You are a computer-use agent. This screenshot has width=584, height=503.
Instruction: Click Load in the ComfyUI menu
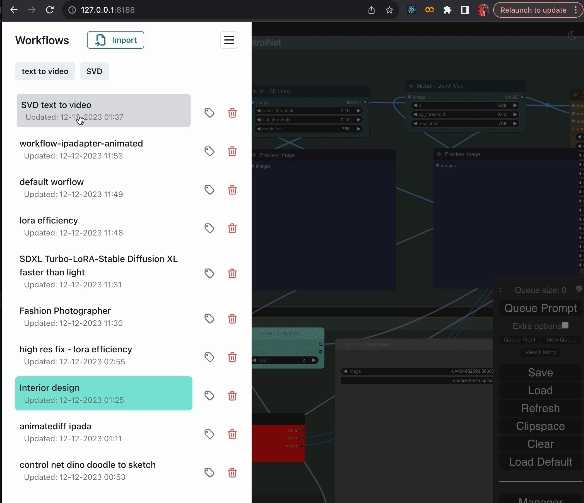tap(540, 390)
